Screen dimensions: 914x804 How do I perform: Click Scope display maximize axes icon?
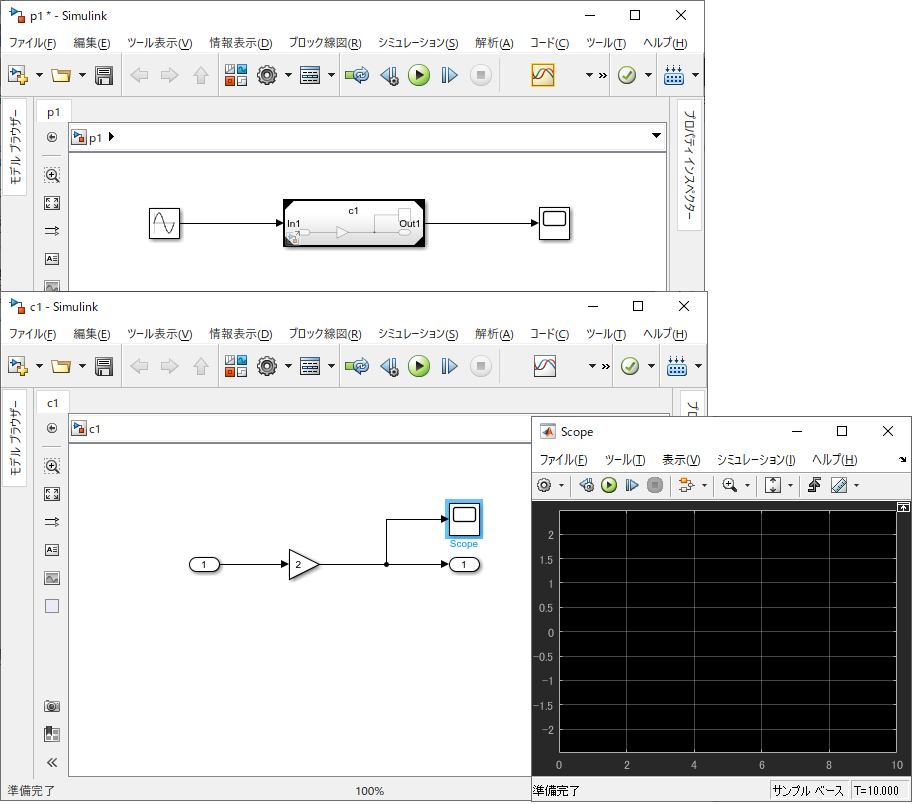[x=903, y=508]
